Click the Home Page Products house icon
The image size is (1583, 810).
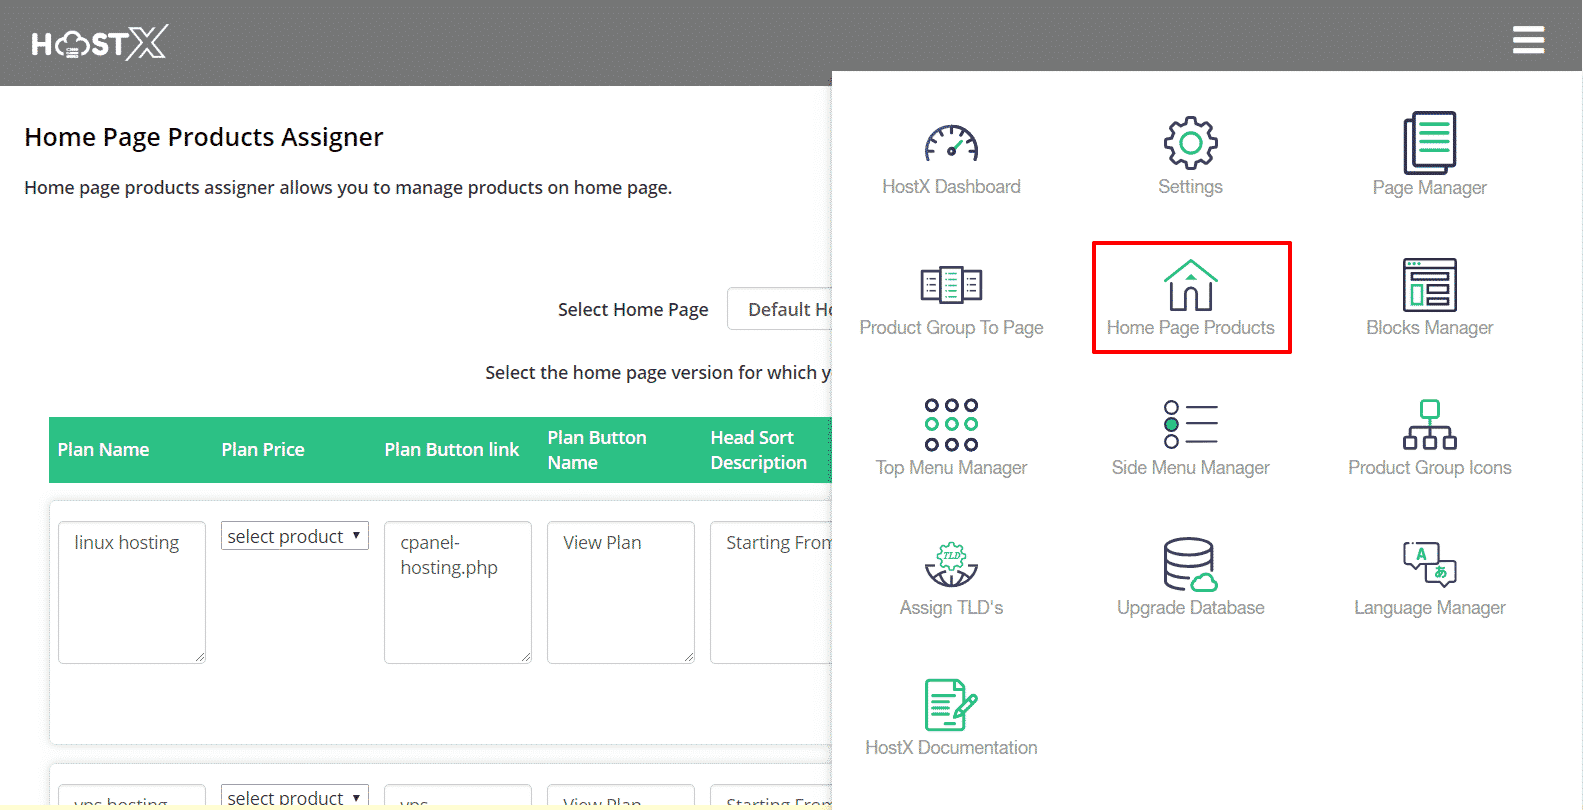(x=1190, y=286)
